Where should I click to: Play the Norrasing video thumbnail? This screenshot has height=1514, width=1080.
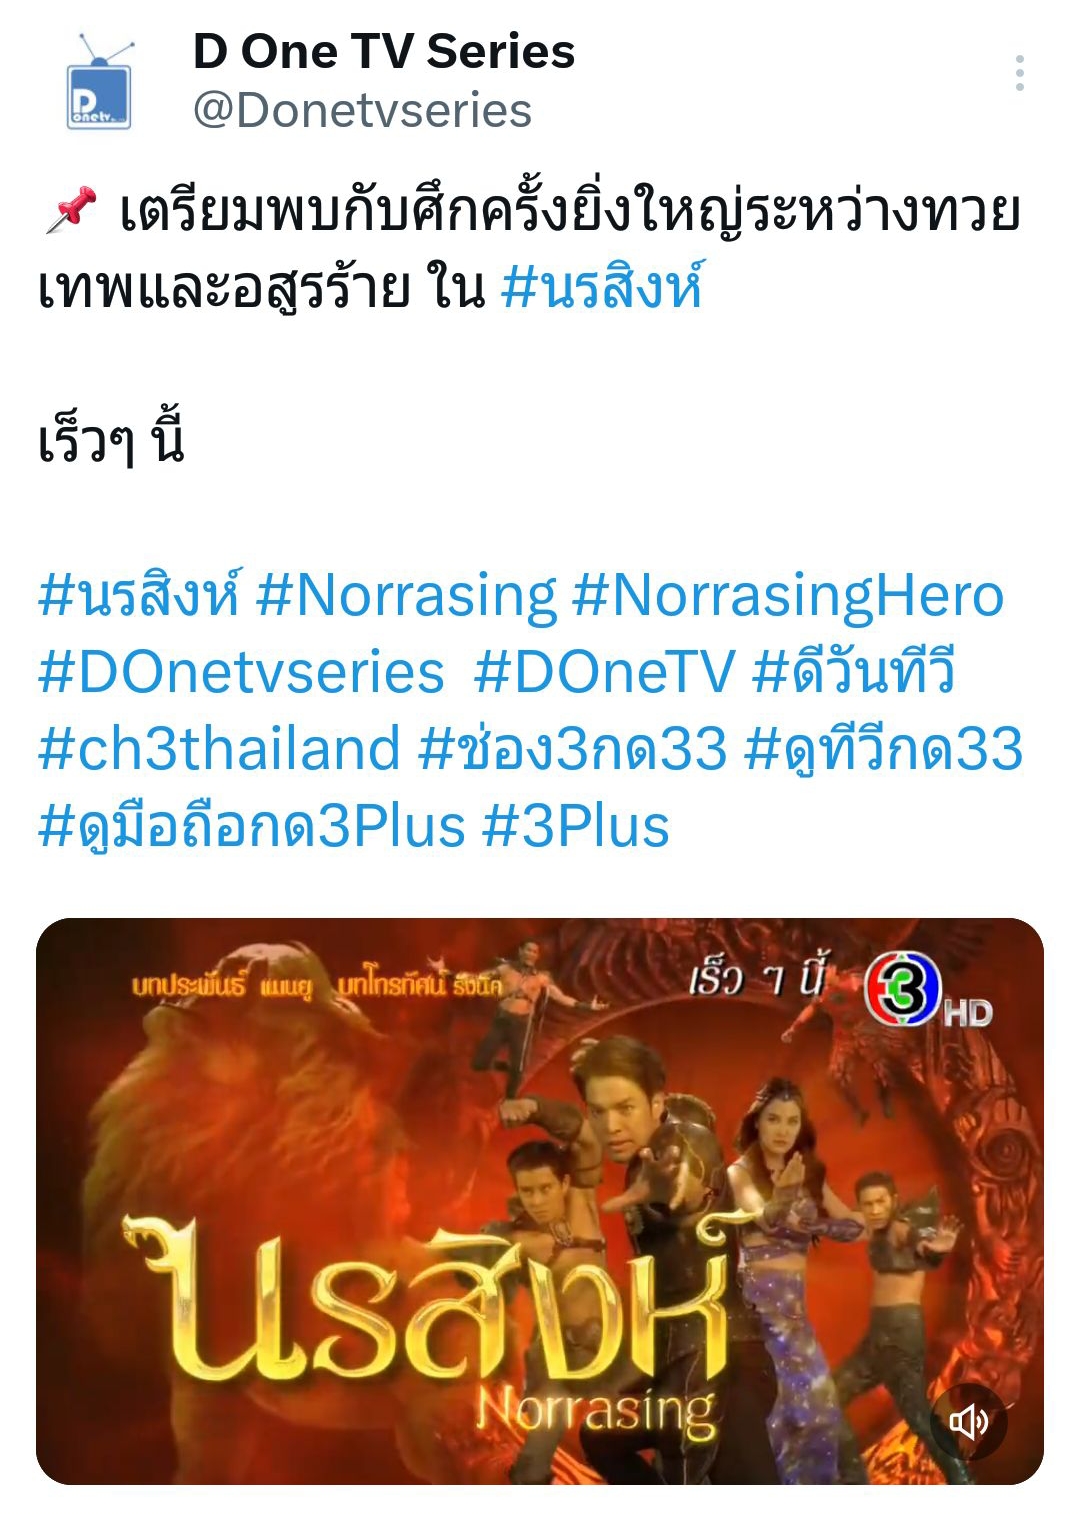click(x=540, y=1201)
